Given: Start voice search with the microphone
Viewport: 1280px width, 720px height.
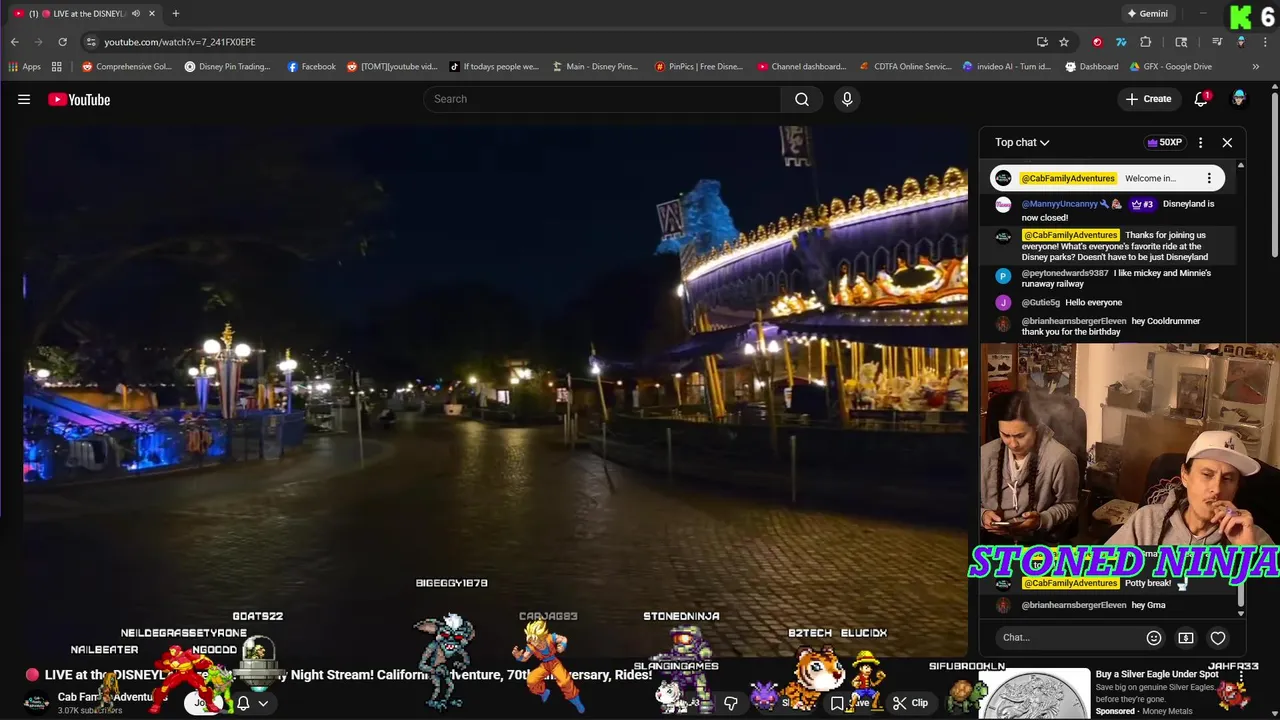Looking at the screenshot, I should [847, 99].
